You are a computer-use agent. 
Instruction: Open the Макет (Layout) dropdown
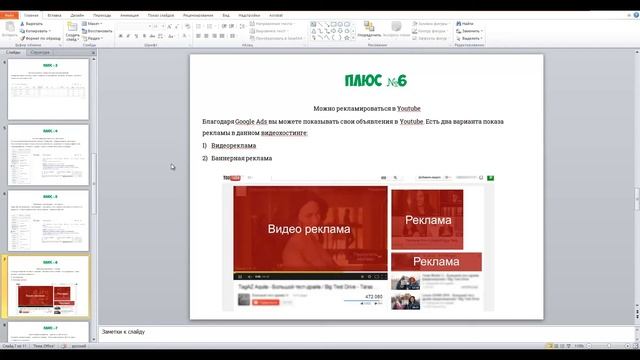point(92,24)
